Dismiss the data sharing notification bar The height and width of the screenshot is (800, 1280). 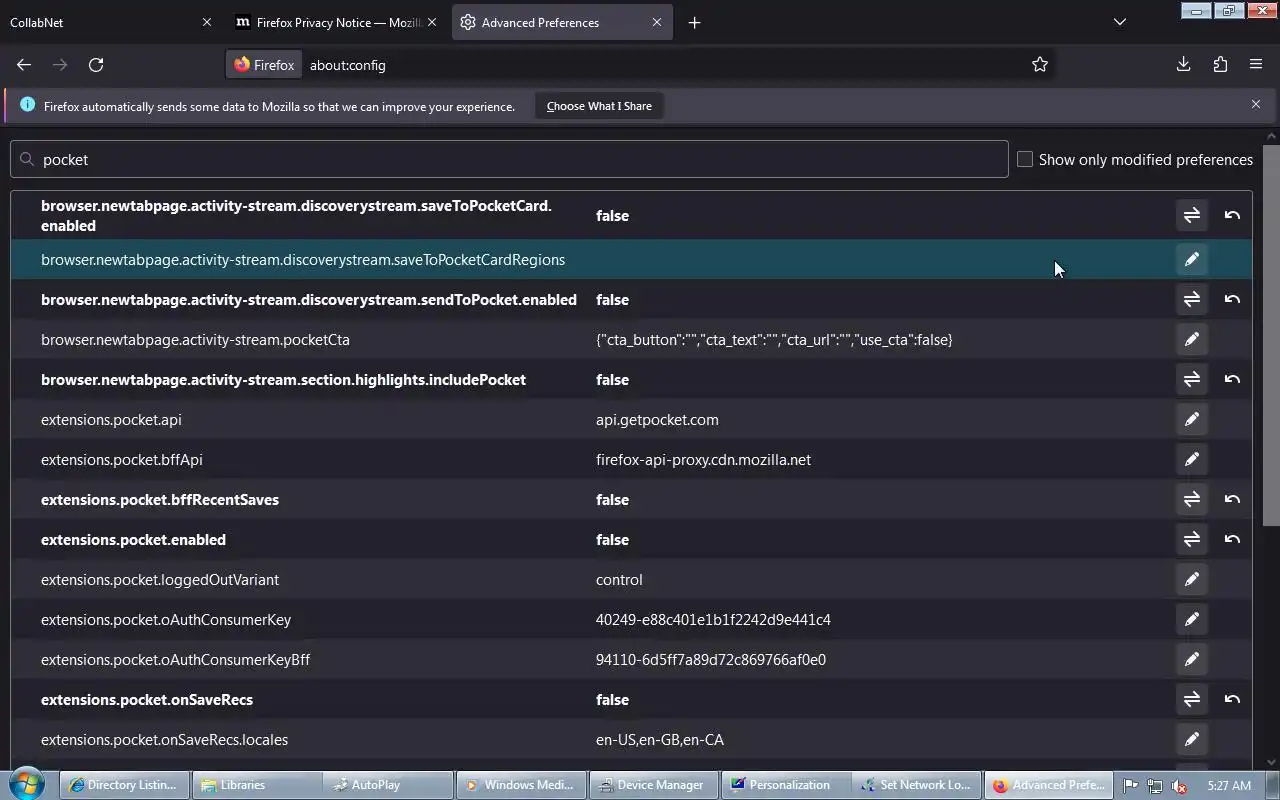[x=1256, y=104]
